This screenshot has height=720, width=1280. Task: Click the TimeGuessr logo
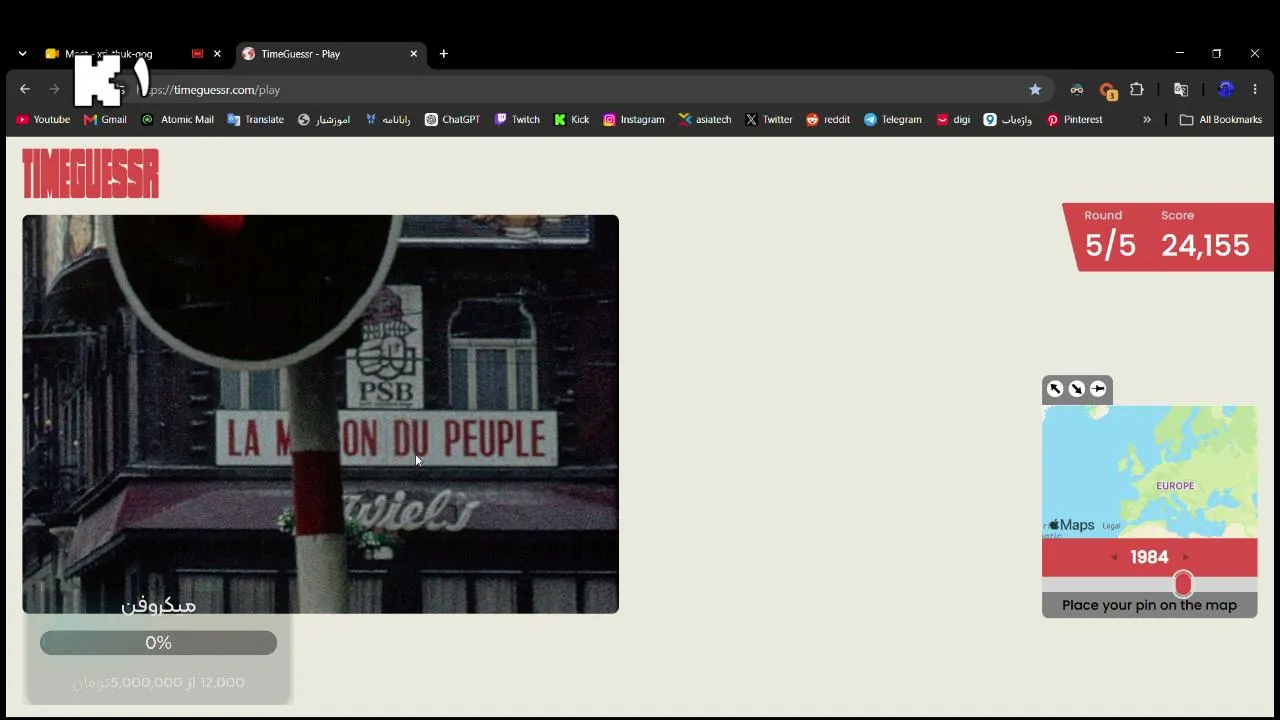pyautogui.click(x=90, y=174)
